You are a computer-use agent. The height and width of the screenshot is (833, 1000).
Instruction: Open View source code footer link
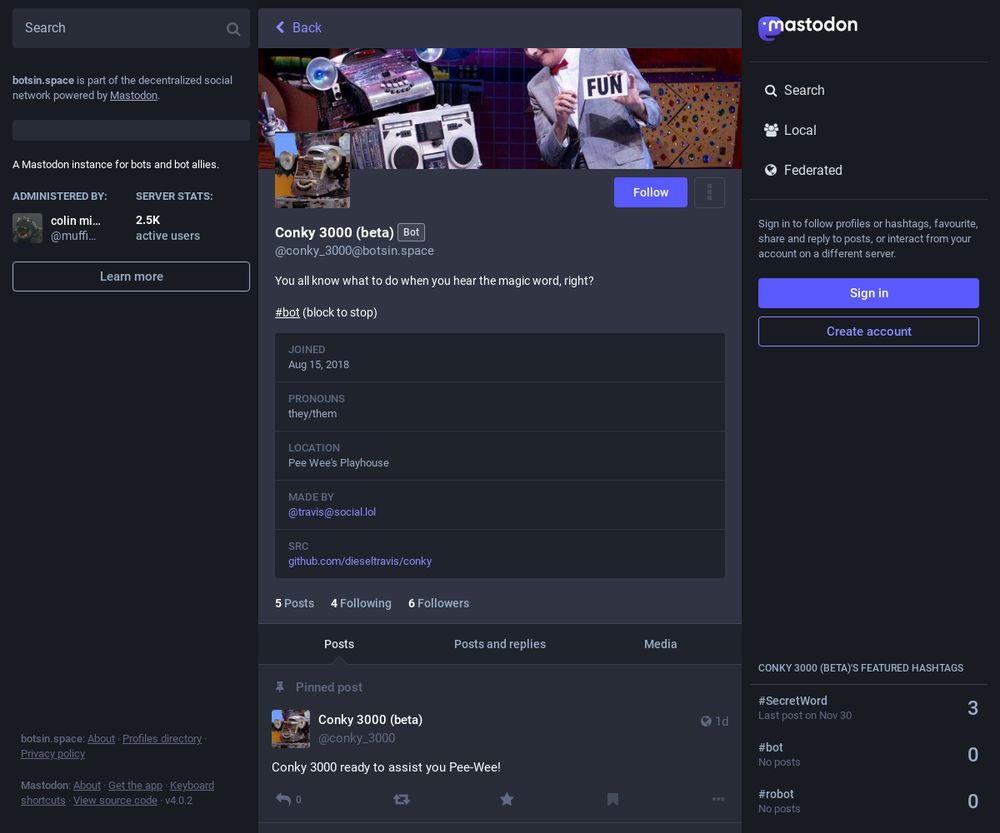(x=115, y=800)
